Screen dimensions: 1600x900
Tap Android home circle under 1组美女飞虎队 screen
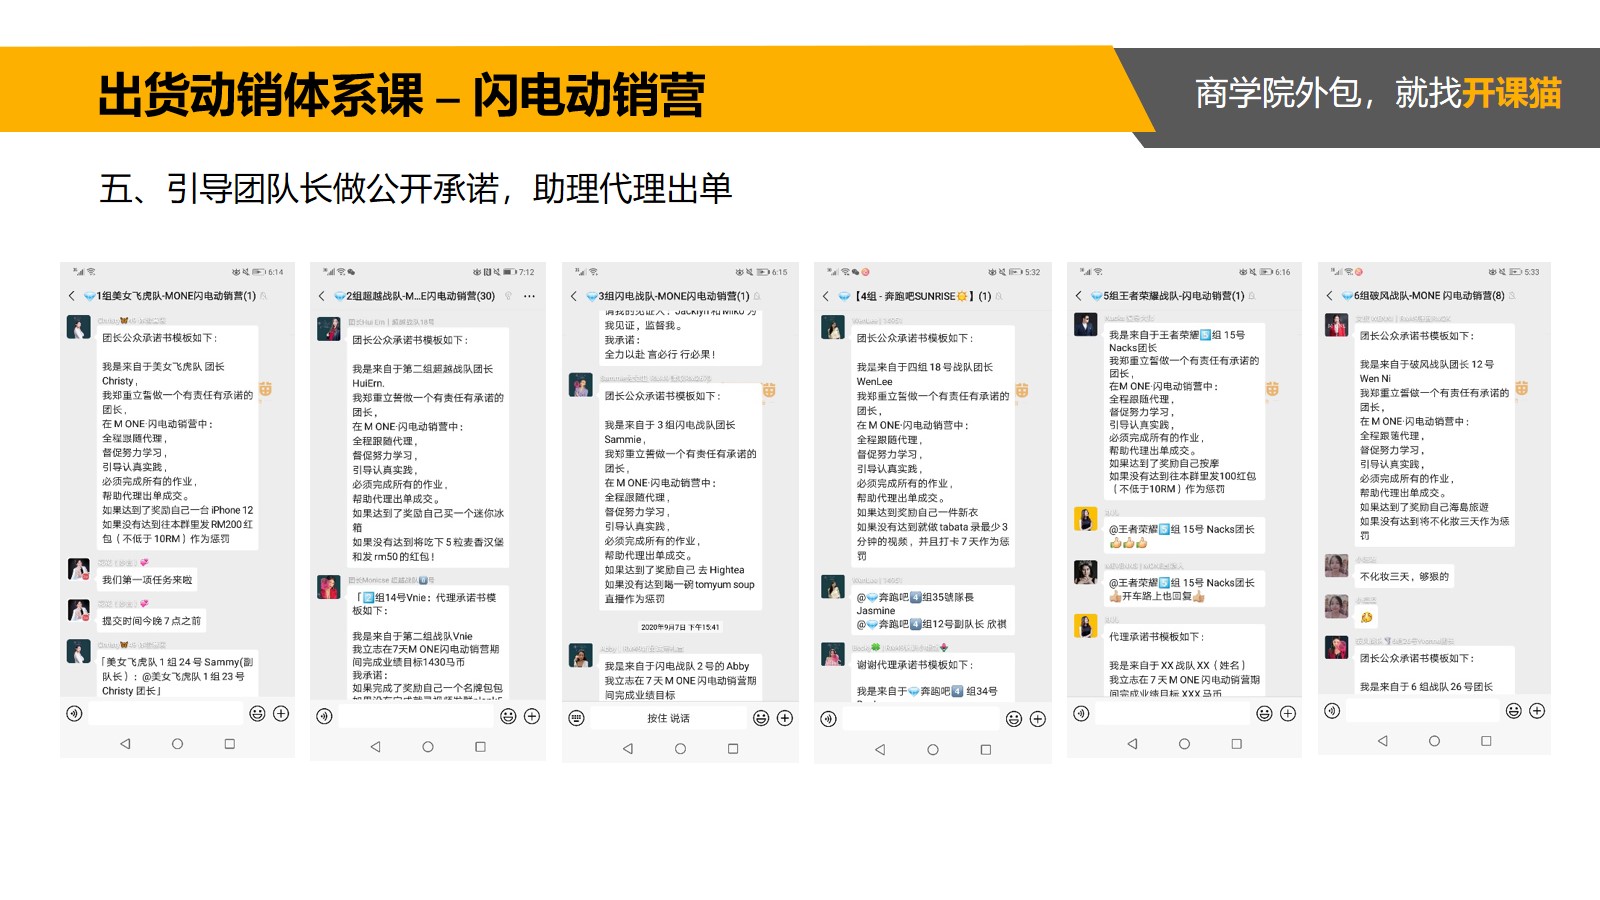pyautogui.click(x=177, y=744)
